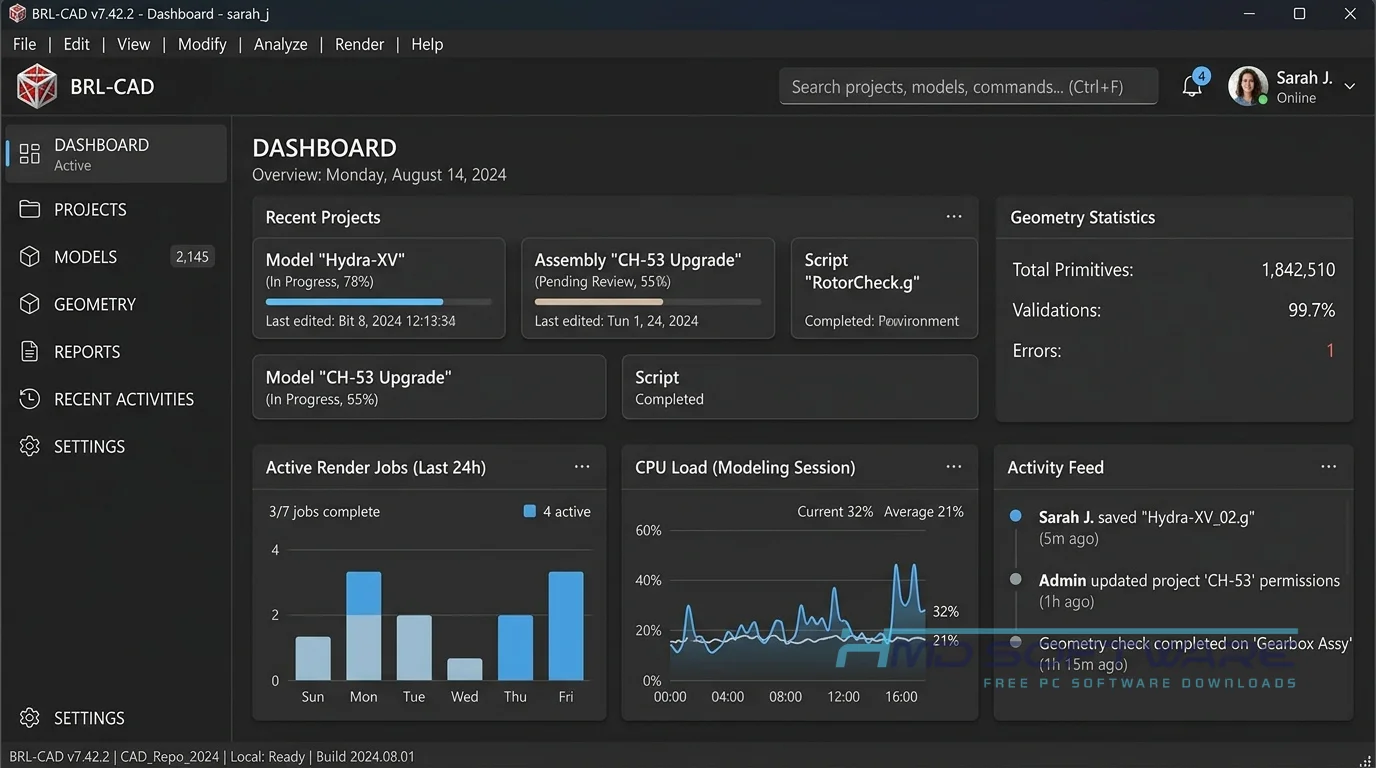Click the "Average 21%" CPU label
1376x768 pixels.
coord(924,511)
